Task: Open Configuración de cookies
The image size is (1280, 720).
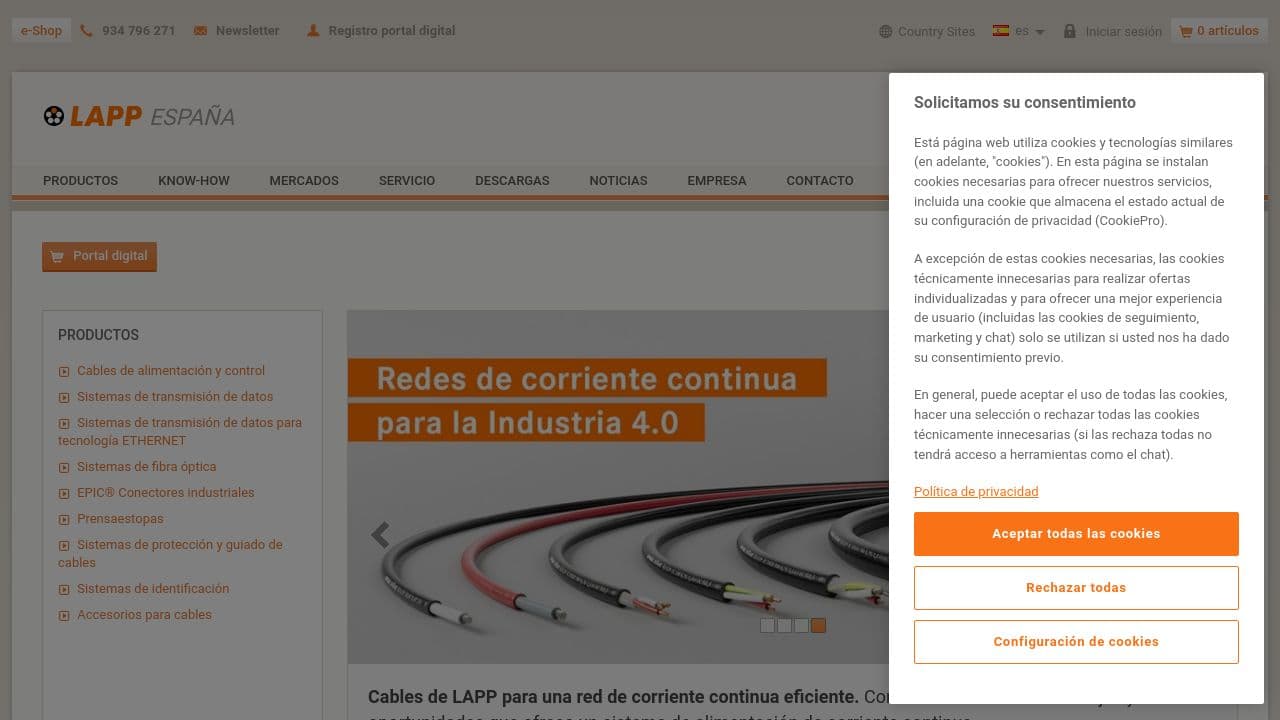Action: click(1075, 641)
